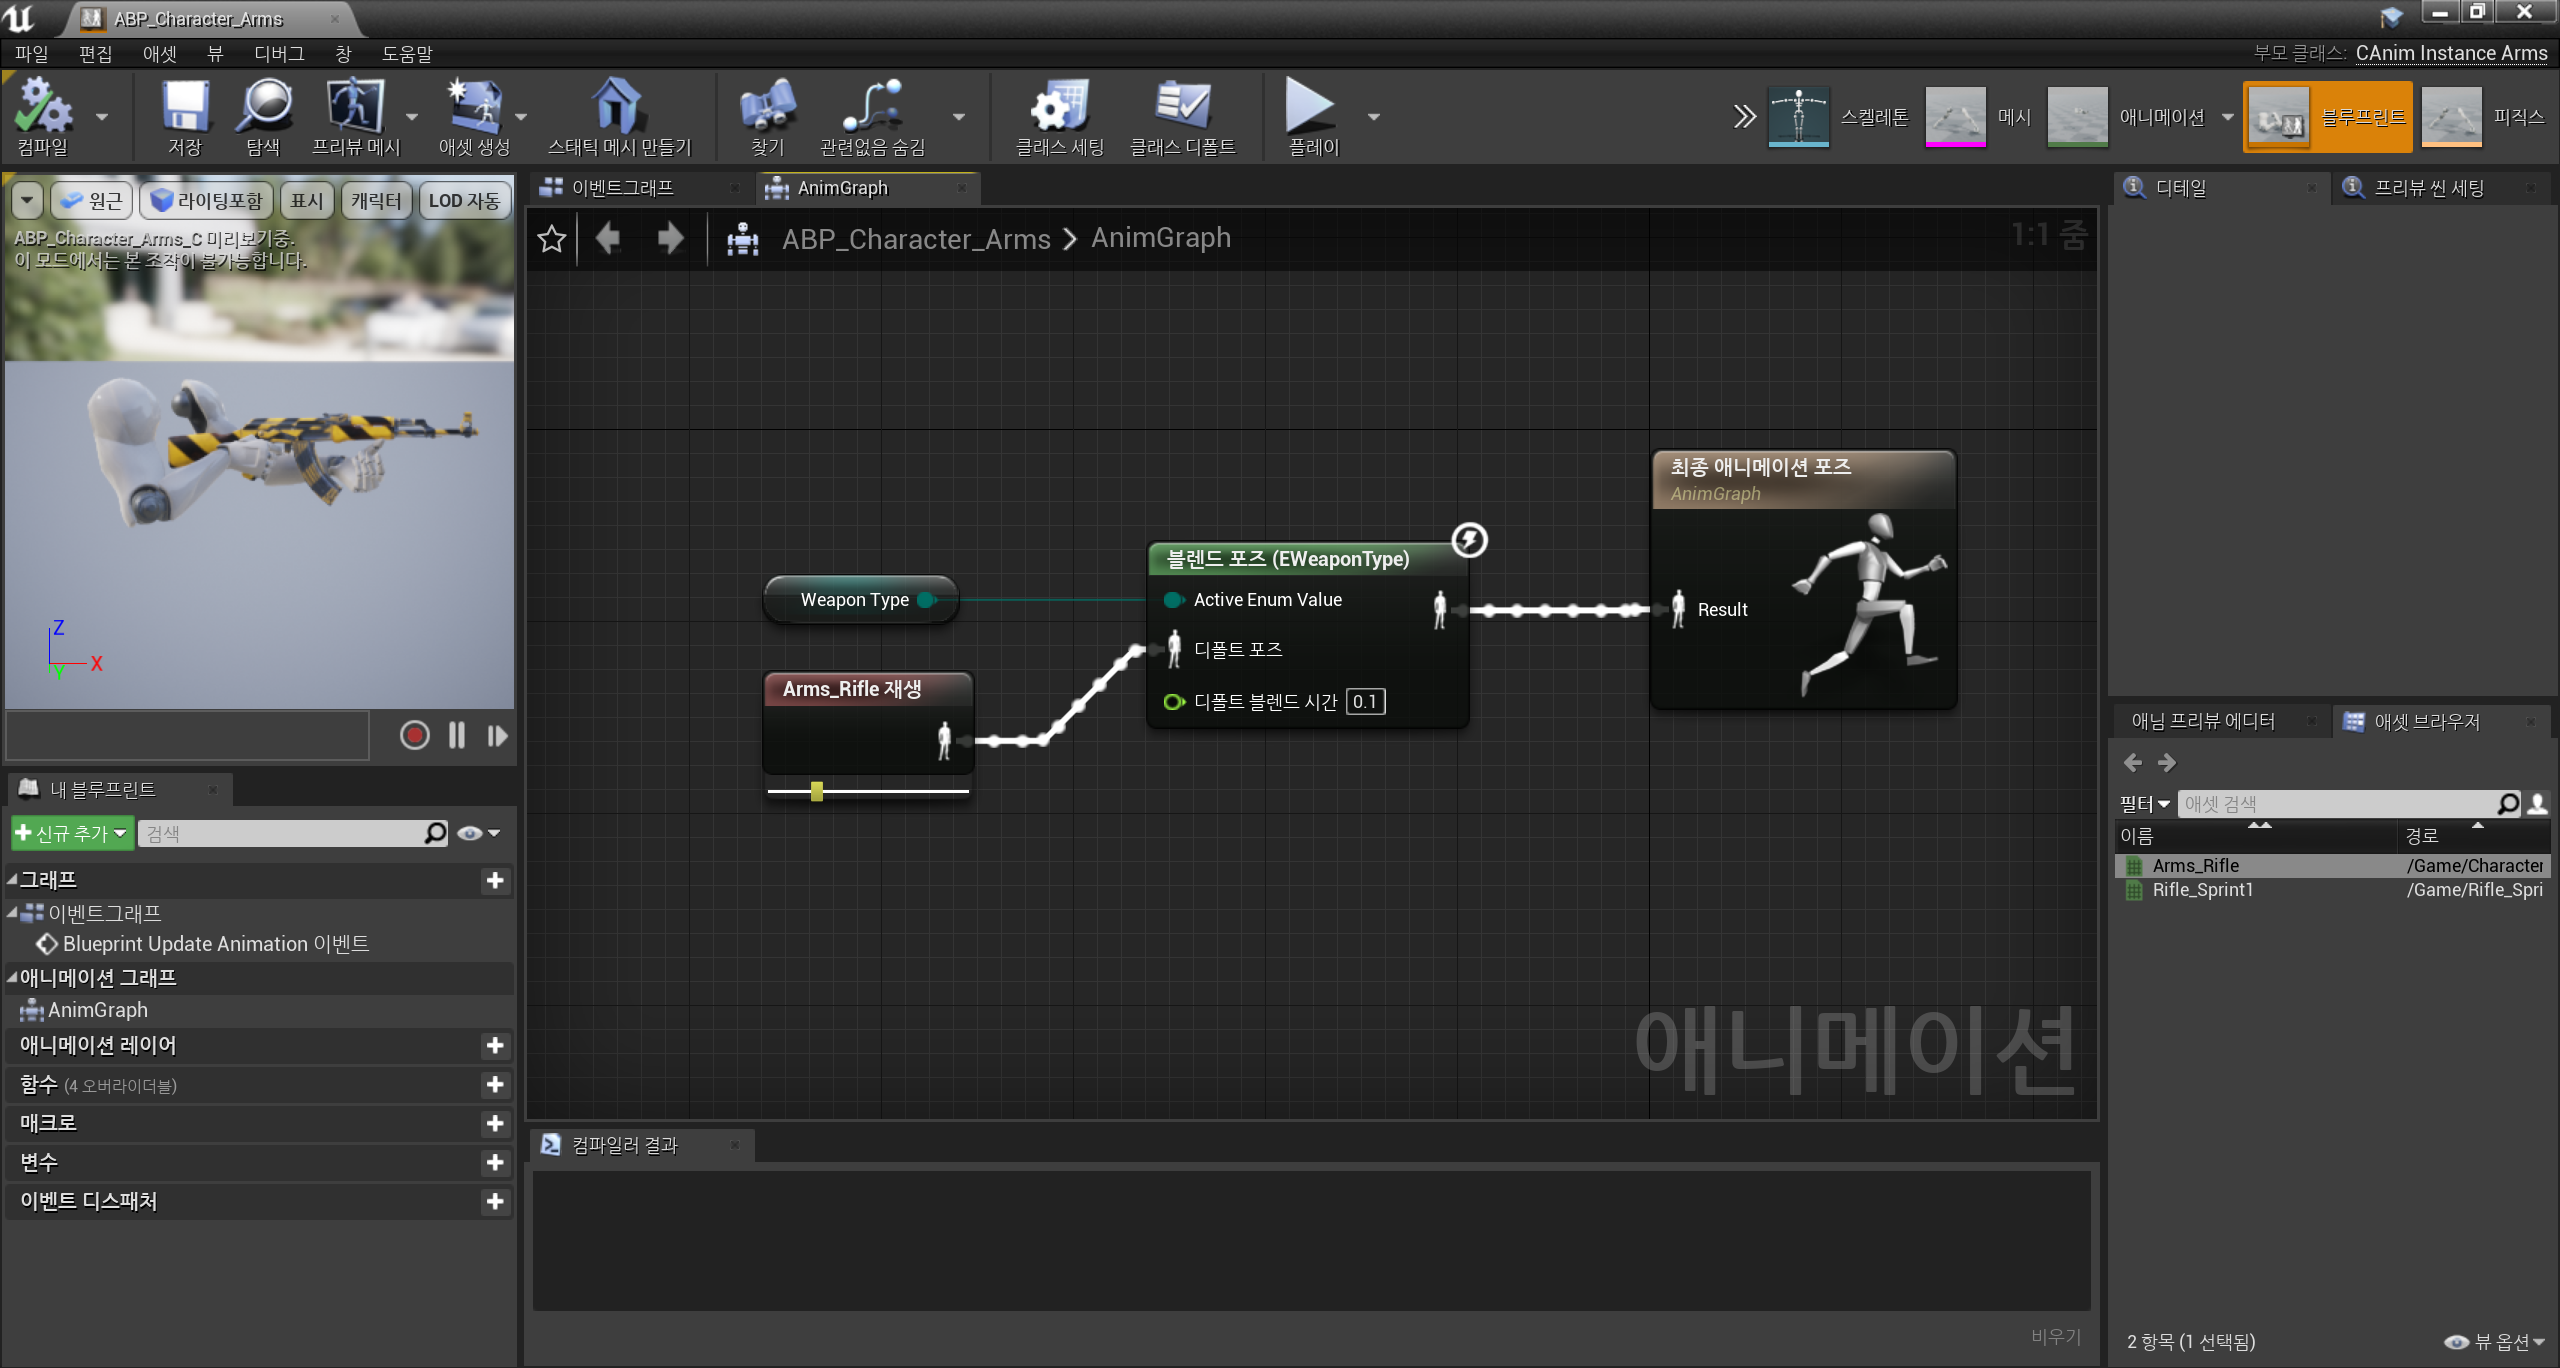Open the 애셋 생성 dropdown arrow
This screenshot has width=2560, height=1368.
click(x=521, y=117)
